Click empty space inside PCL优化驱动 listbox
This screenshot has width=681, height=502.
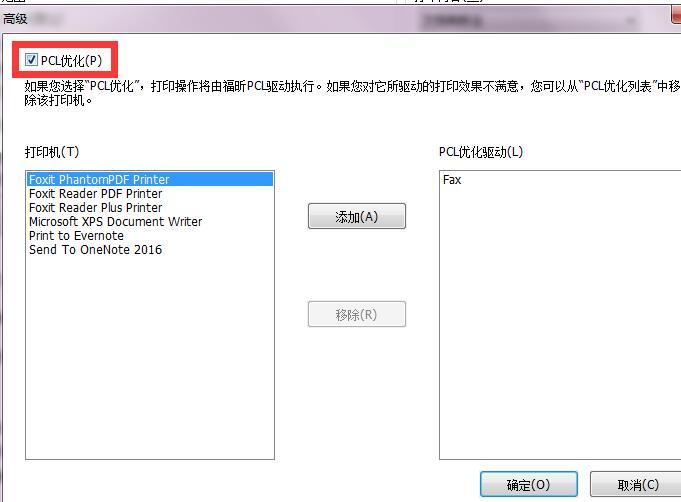tap(560, 321)
